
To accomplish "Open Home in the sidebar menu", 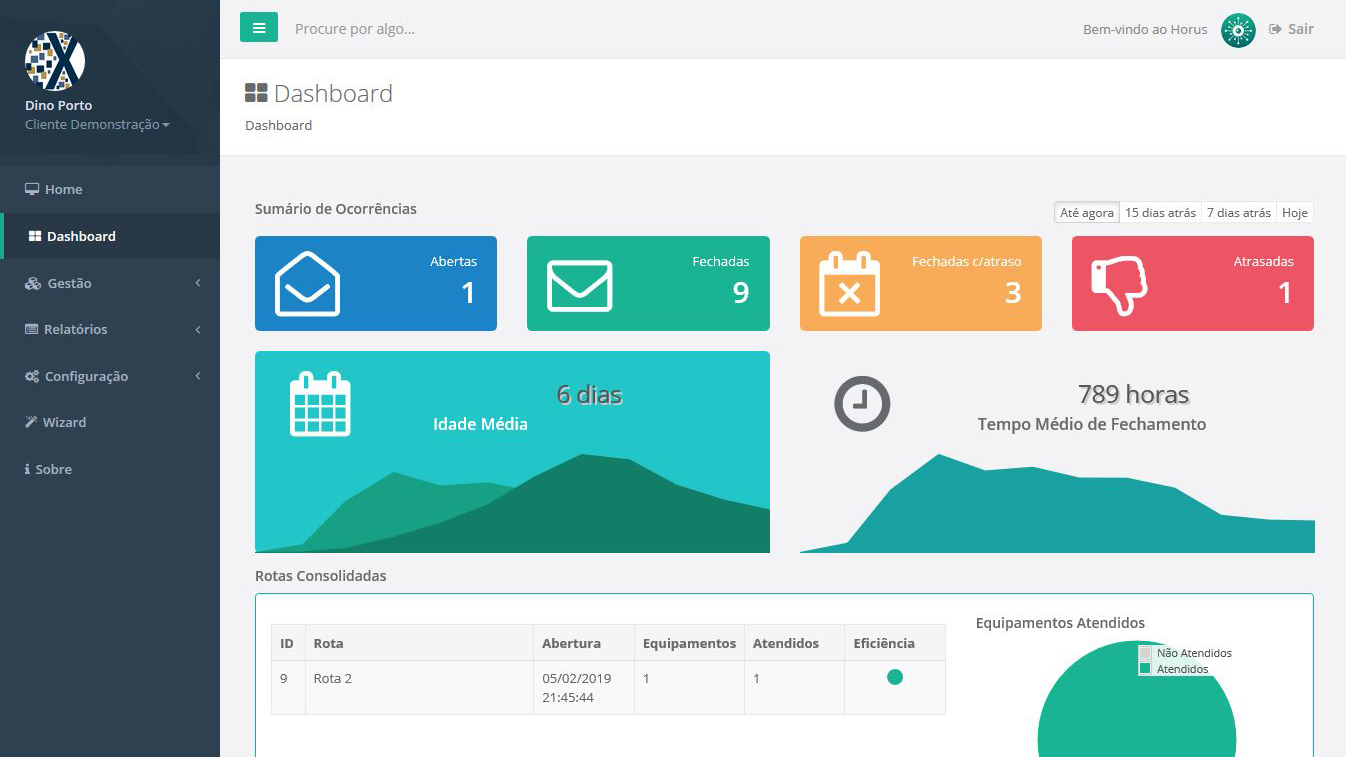I will [110, 189].
